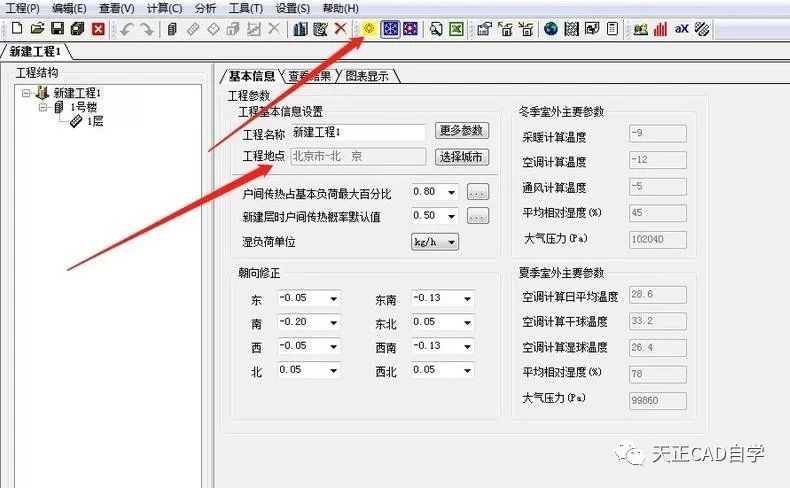Click the diagonal striped hatch icon
Screen dimensions: 790x488
[702, 29]
